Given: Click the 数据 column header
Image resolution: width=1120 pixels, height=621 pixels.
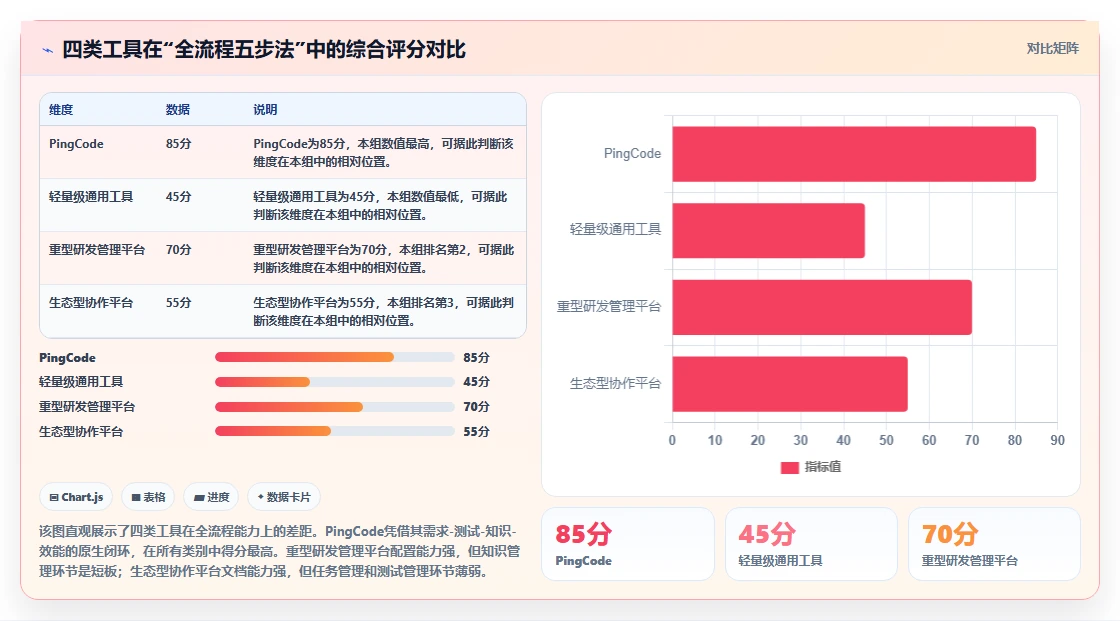Looking at the screenshot, I should click(178, 109).
